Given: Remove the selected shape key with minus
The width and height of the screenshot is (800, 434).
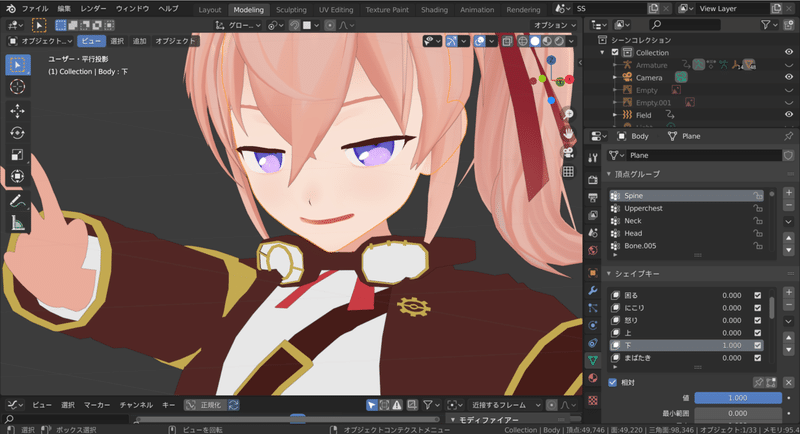Looking at the screenshot, I should (x=788, y=304).
